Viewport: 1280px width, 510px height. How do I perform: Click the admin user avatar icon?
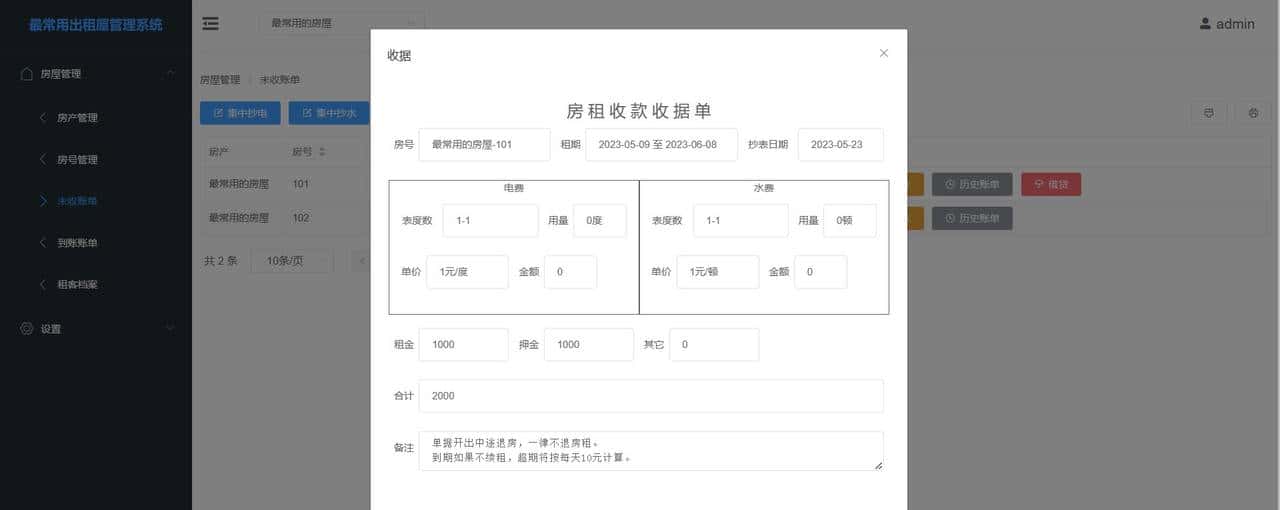(x=1205, y=23)
